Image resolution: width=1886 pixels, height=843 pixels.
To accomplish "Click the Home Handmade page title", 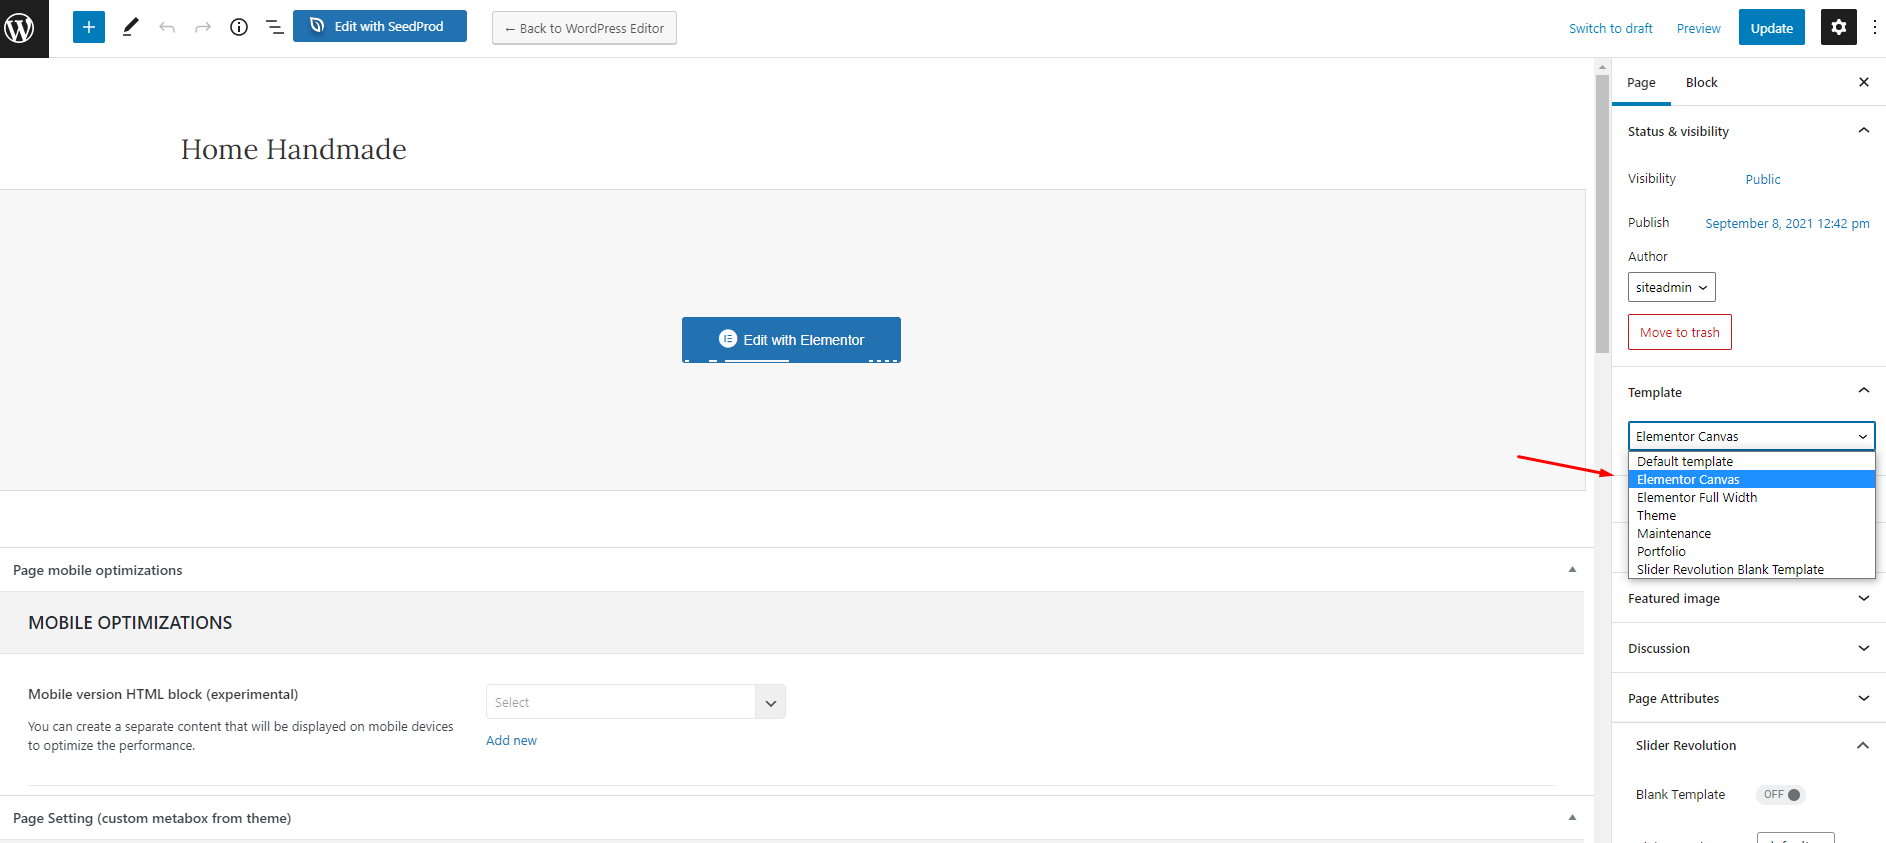I will pyautogui.click(x=293, y=149).
